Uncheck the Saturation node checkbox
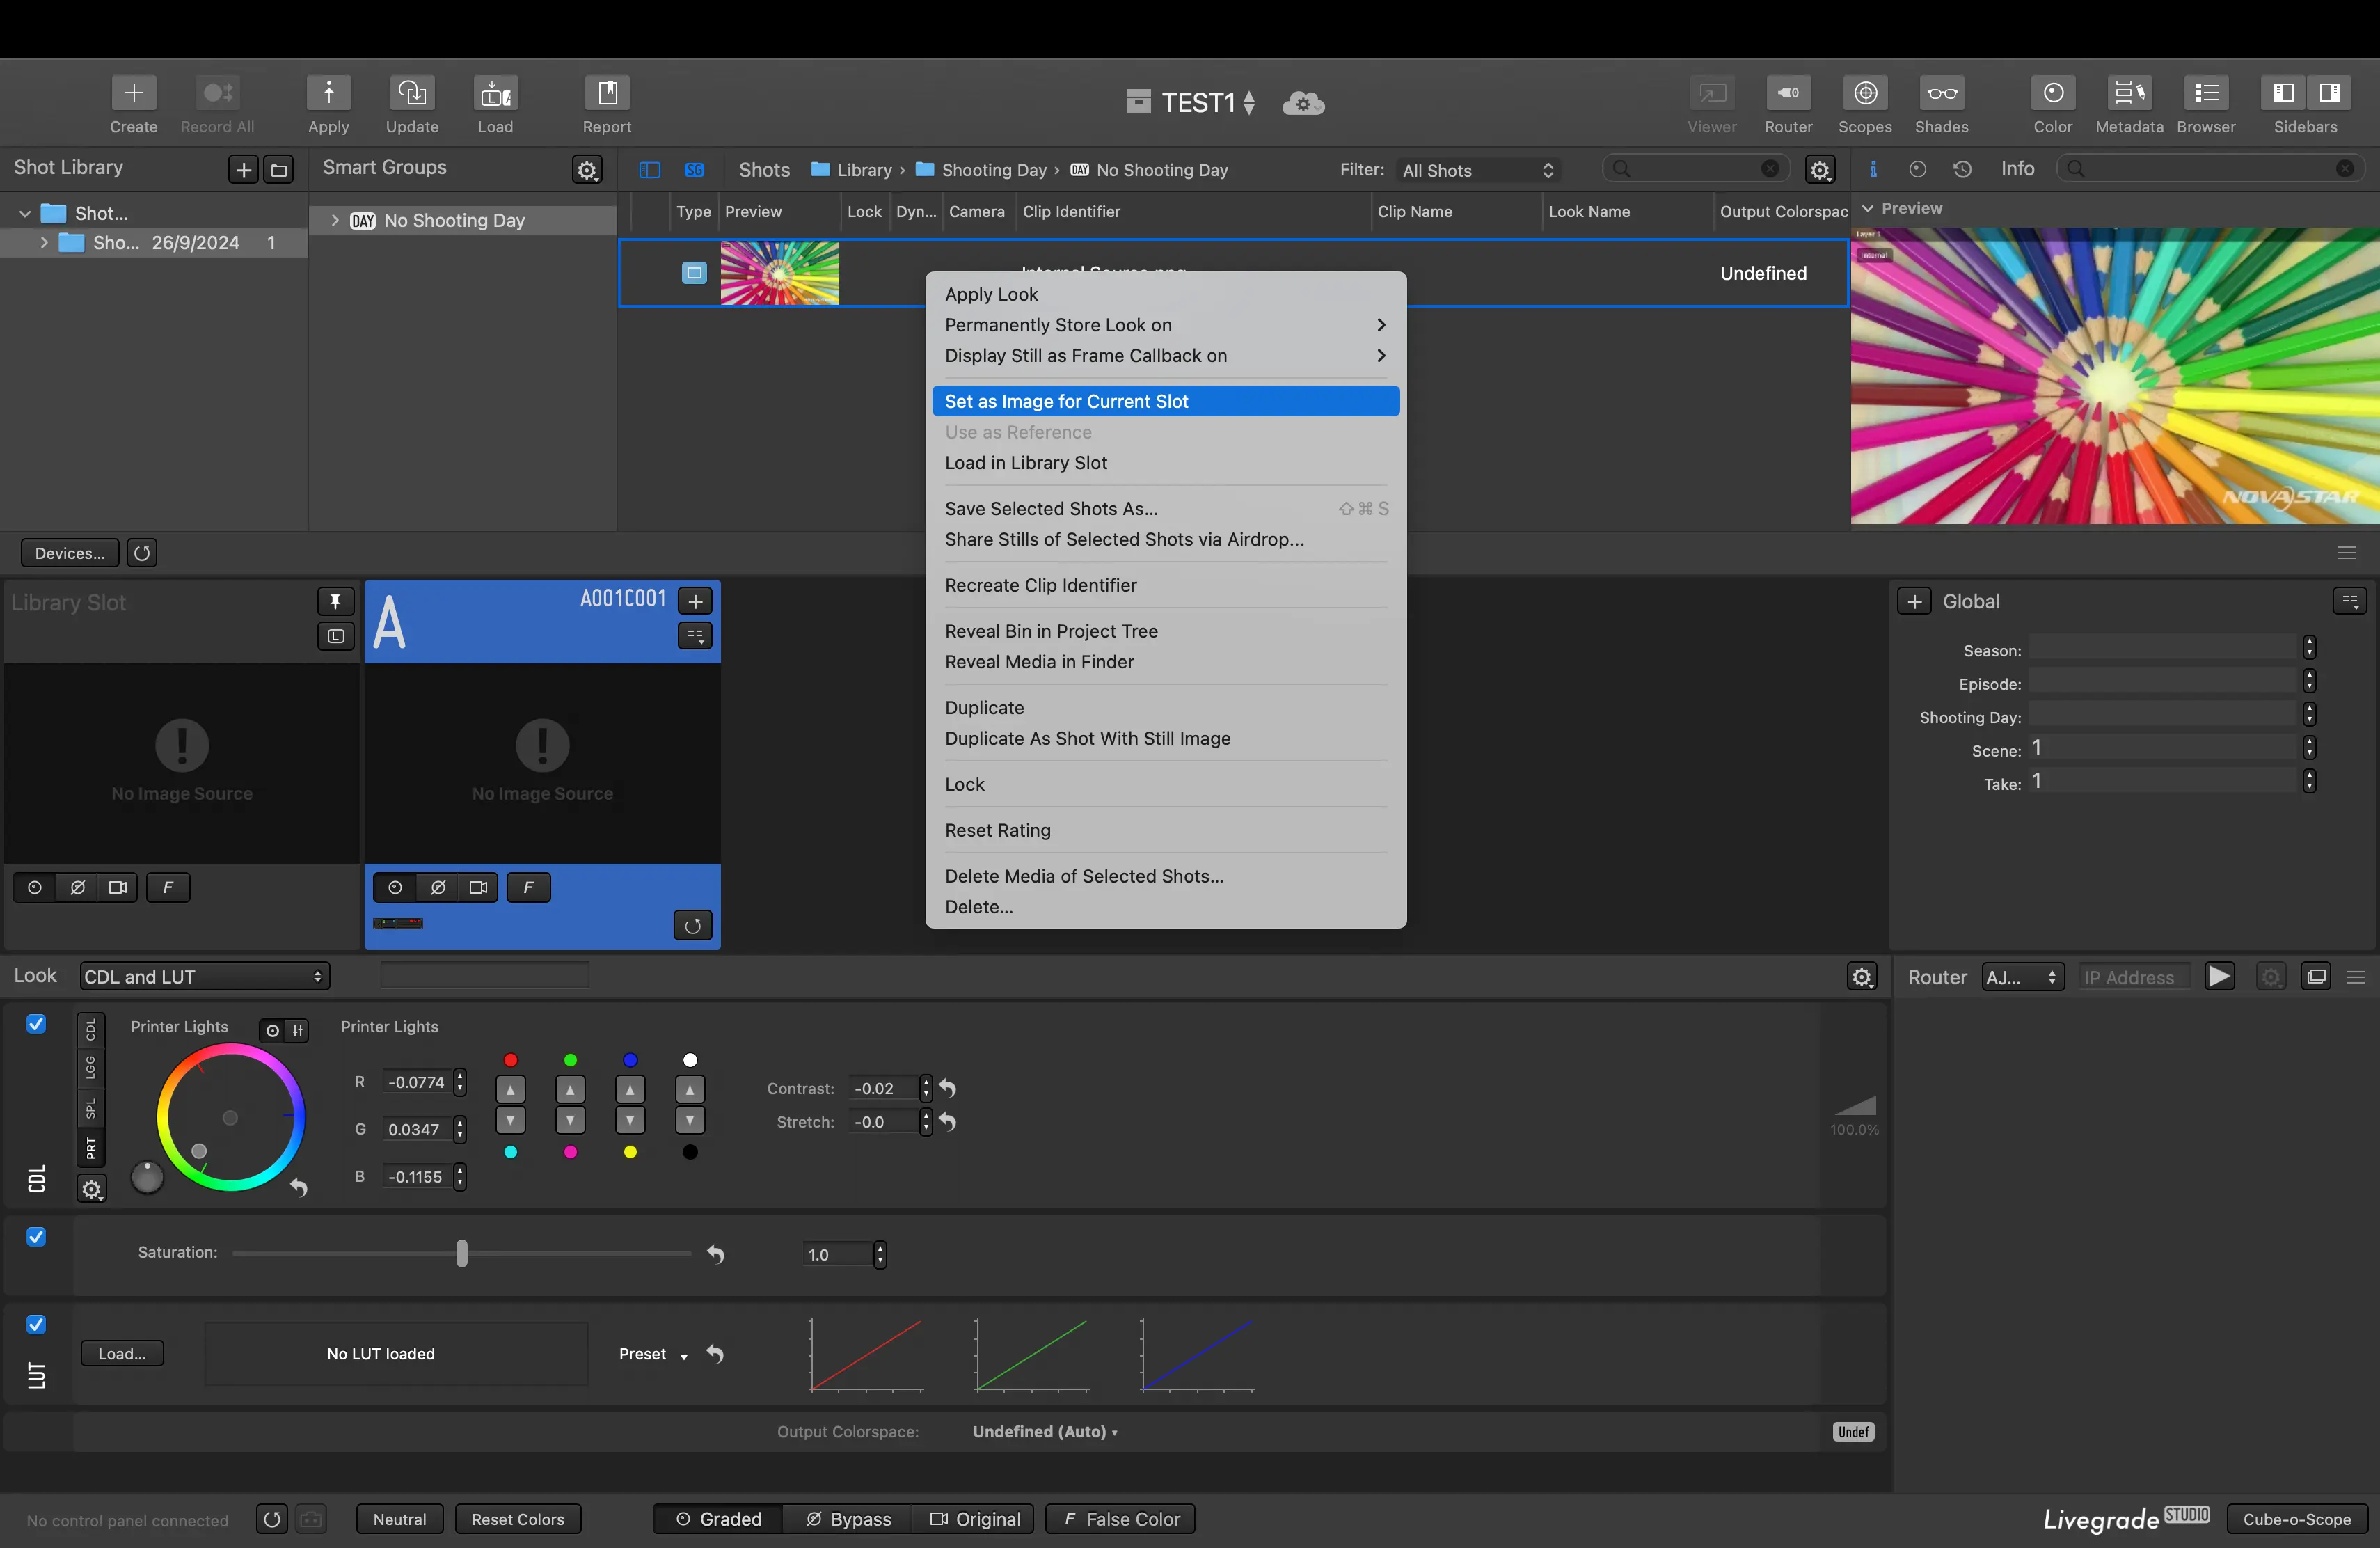The image size is (2380, 1548). pyautogui.click(x=36, y=1237)
